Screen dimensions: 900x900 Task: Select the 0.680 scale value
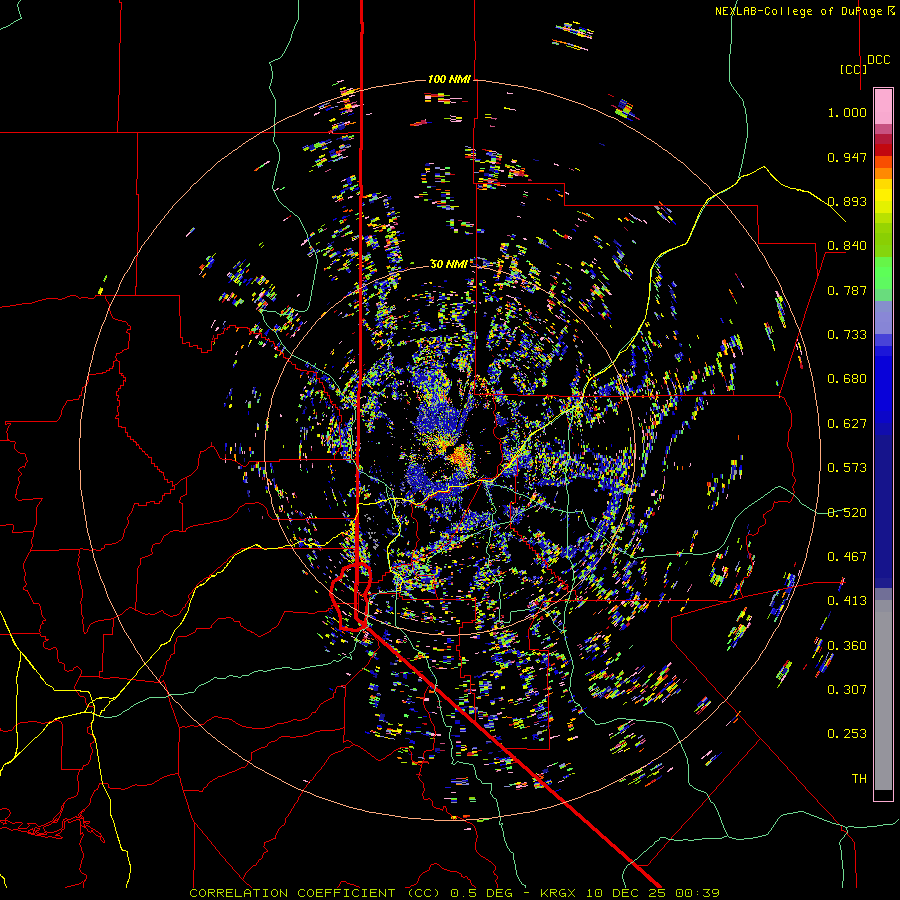click(x=847, y=379)
